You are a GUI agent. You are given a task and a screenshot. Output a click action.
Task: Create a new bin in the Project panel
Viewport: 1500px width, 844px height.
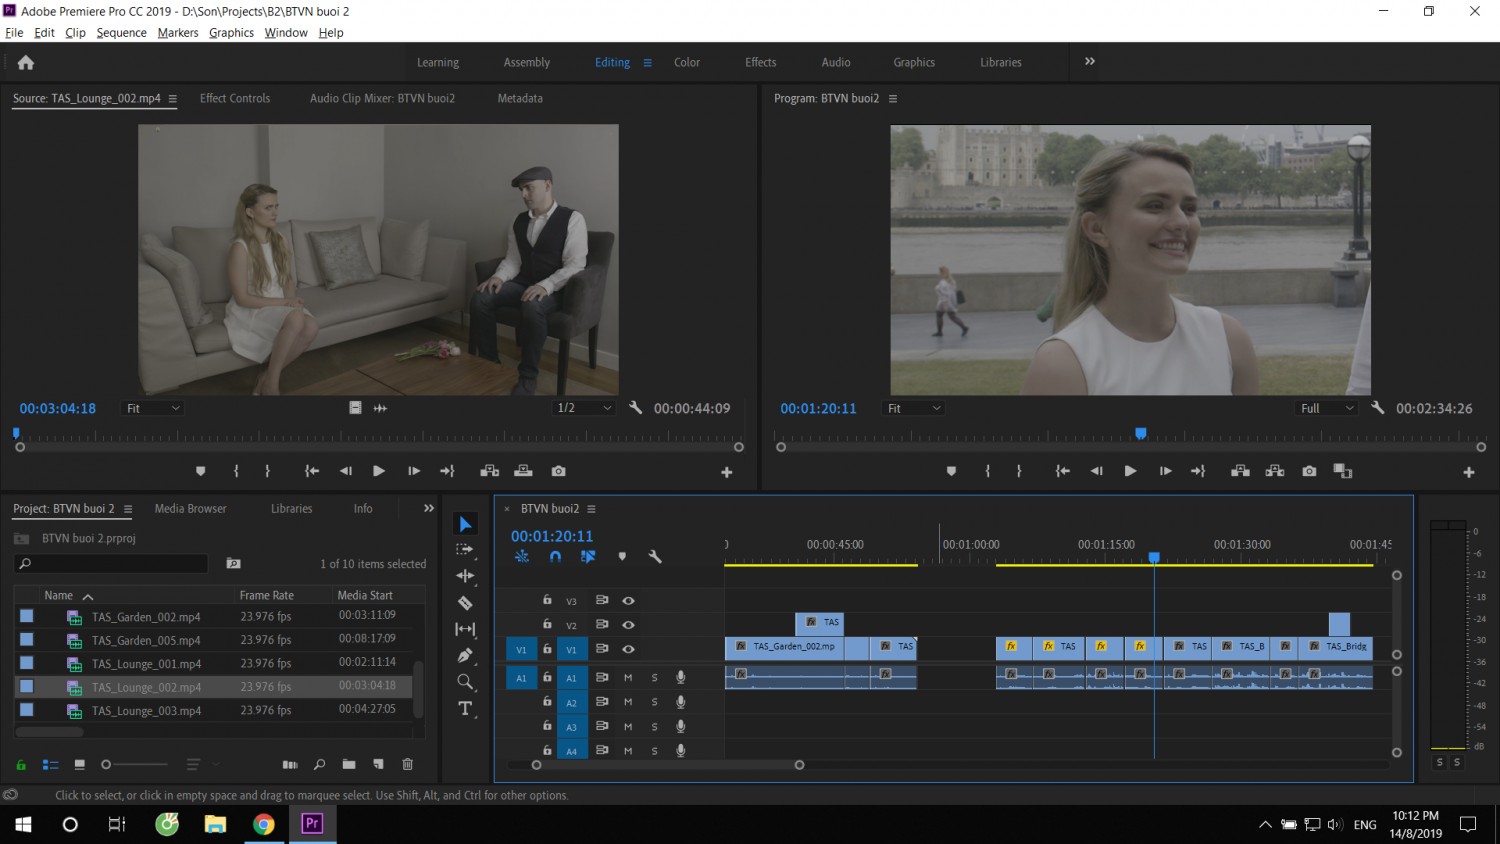pyautogui.click(x=348, y=764)
